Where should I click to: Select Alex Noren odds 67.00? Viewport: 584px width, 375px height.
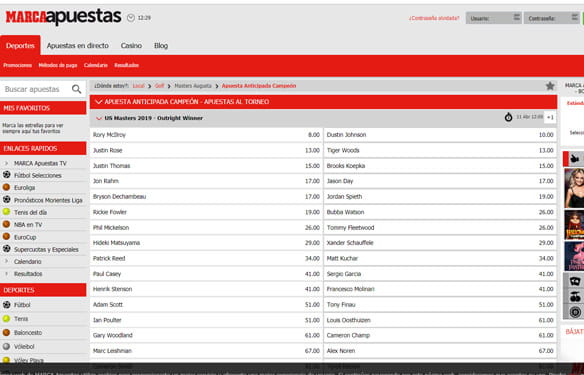(x=440, y=351)
